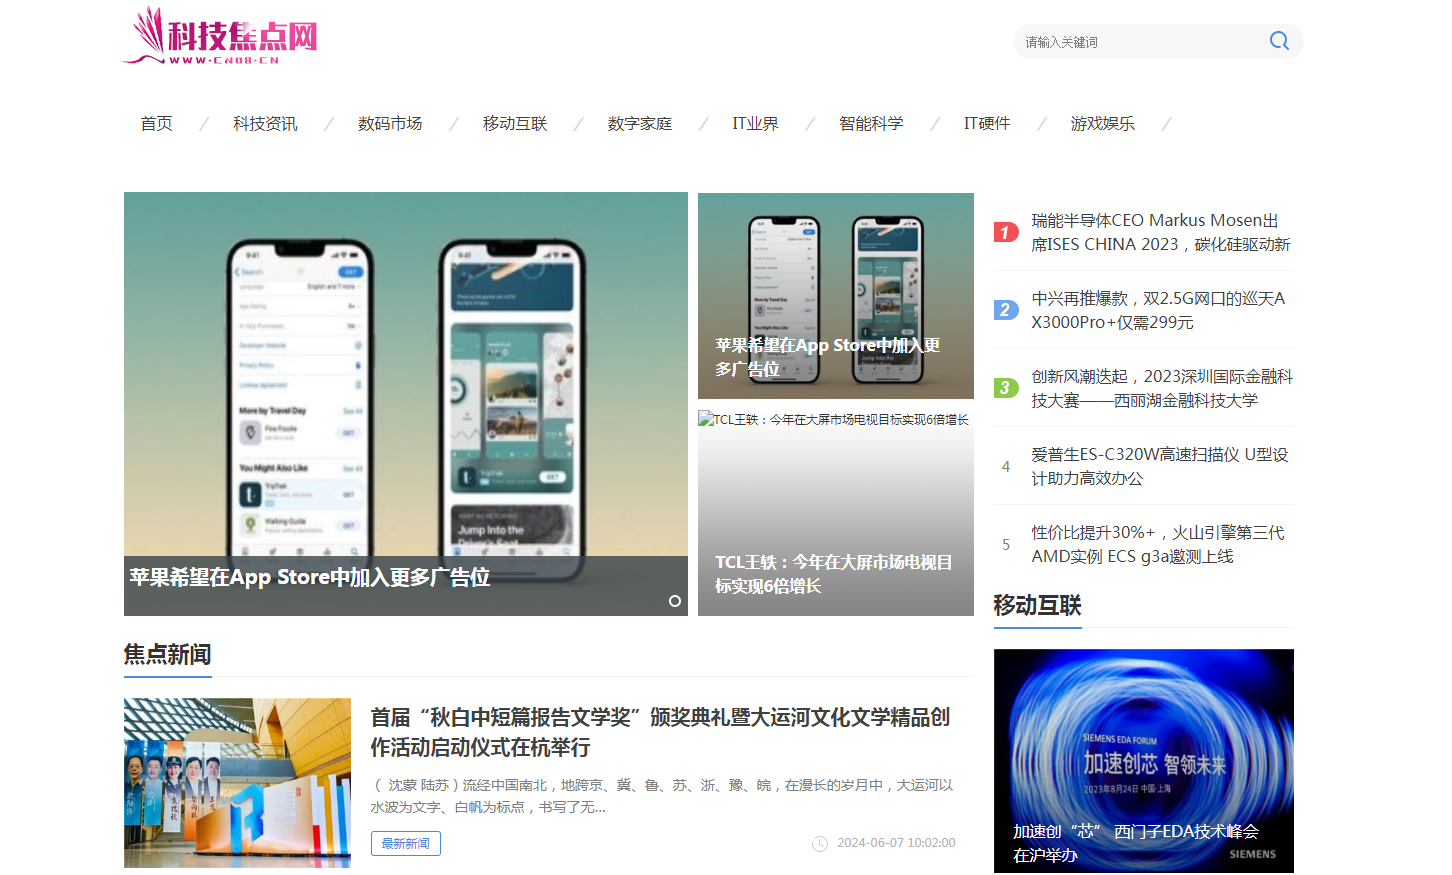Open the 爱普生ES-C320W高速扫描仪 article

coord(1160,466)
